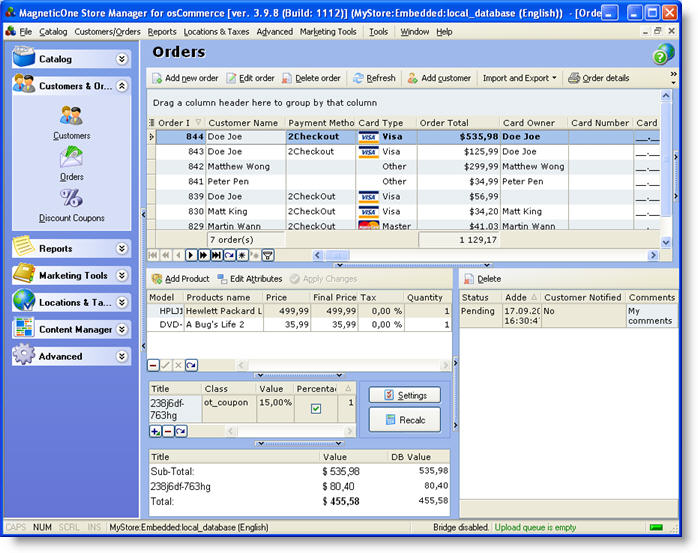
Task: Click orders grid scroll right arrow
Action: coord(653,255)
